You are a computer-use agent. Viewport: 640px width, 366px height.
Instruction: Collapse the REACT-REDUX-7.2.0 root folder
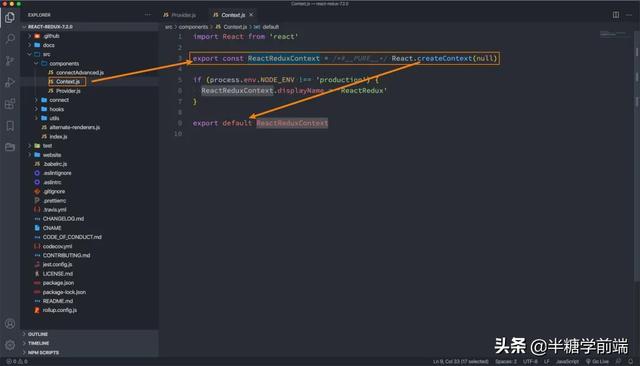coord(89,27)
